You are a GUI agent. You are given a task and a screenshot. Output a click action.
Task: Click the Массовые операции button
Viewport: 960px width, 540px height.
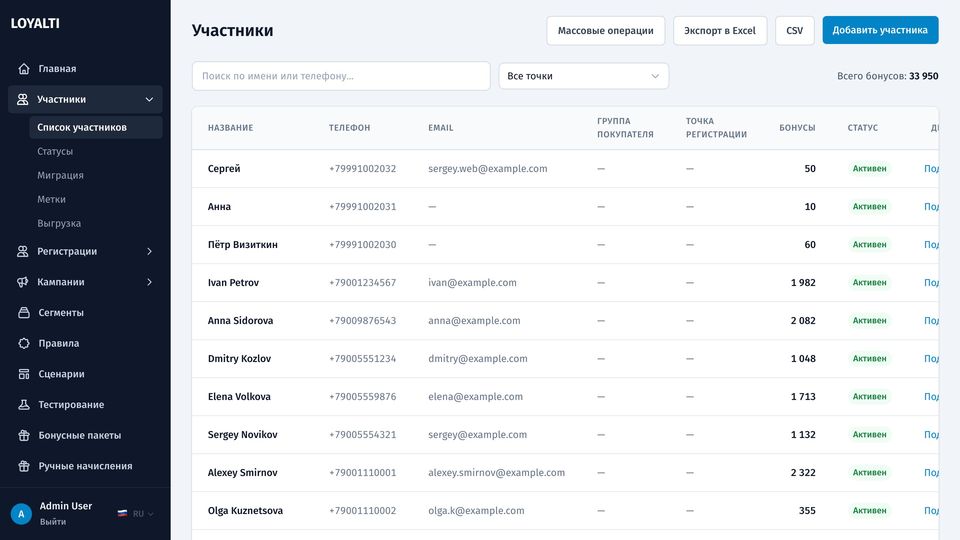click(x=606, y=31)
